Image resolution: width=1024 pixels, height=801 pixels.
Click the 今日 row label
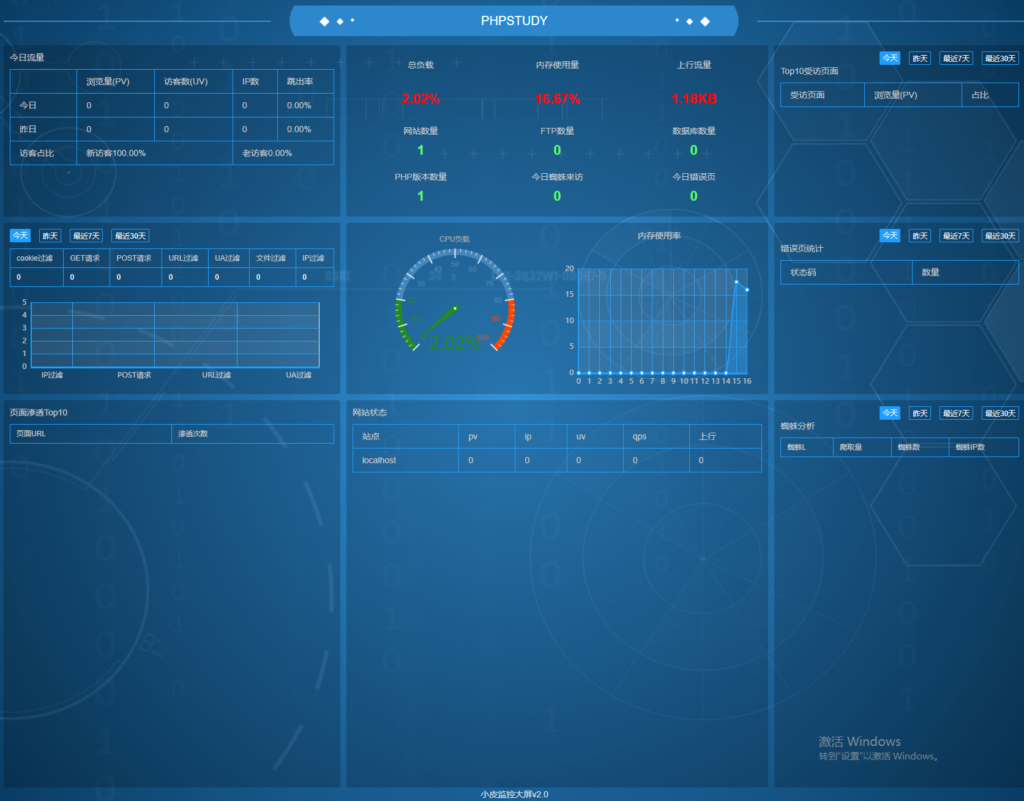pos(28,105)
